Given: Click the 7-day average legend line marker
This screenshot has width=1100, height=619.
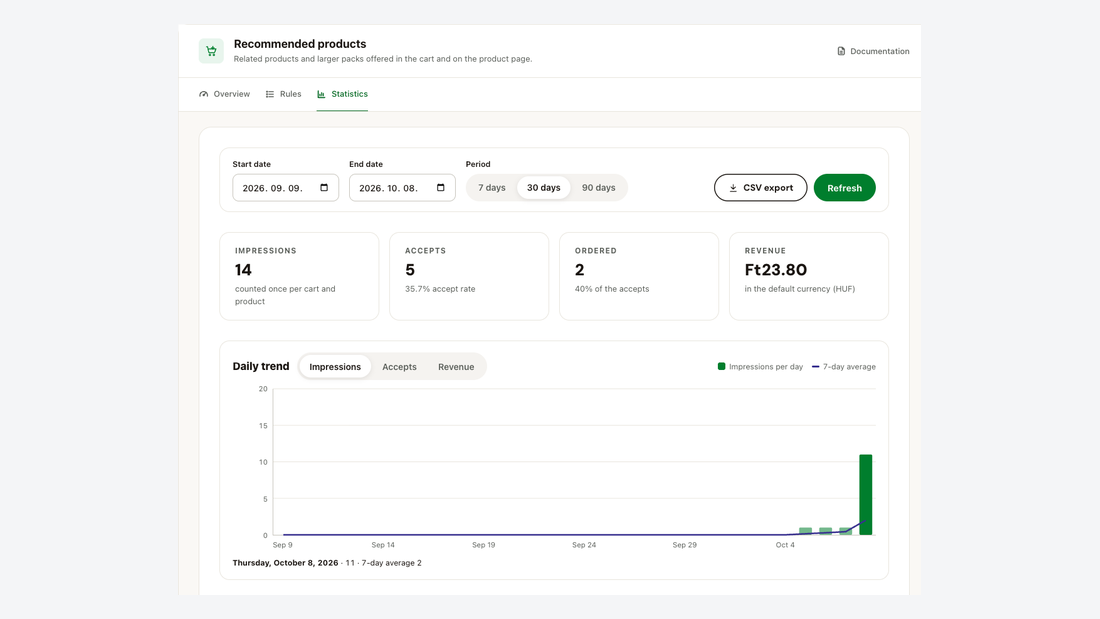Looking at the screenshot, I should [x=815, y=366].
